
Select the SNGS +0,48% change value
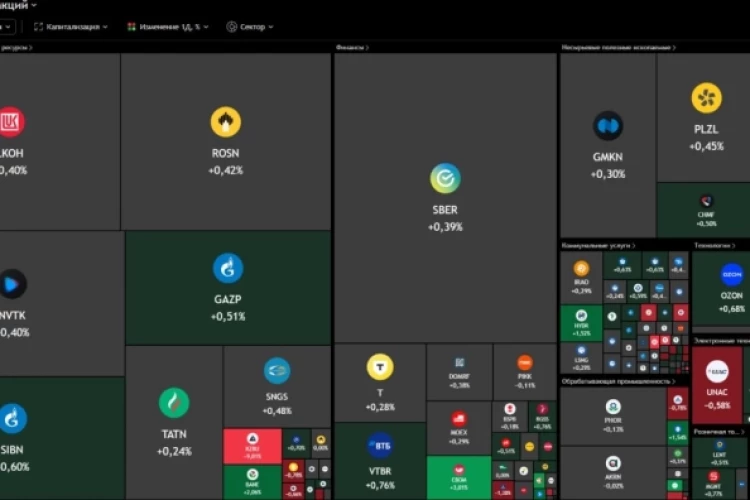(x=277, y=411)
